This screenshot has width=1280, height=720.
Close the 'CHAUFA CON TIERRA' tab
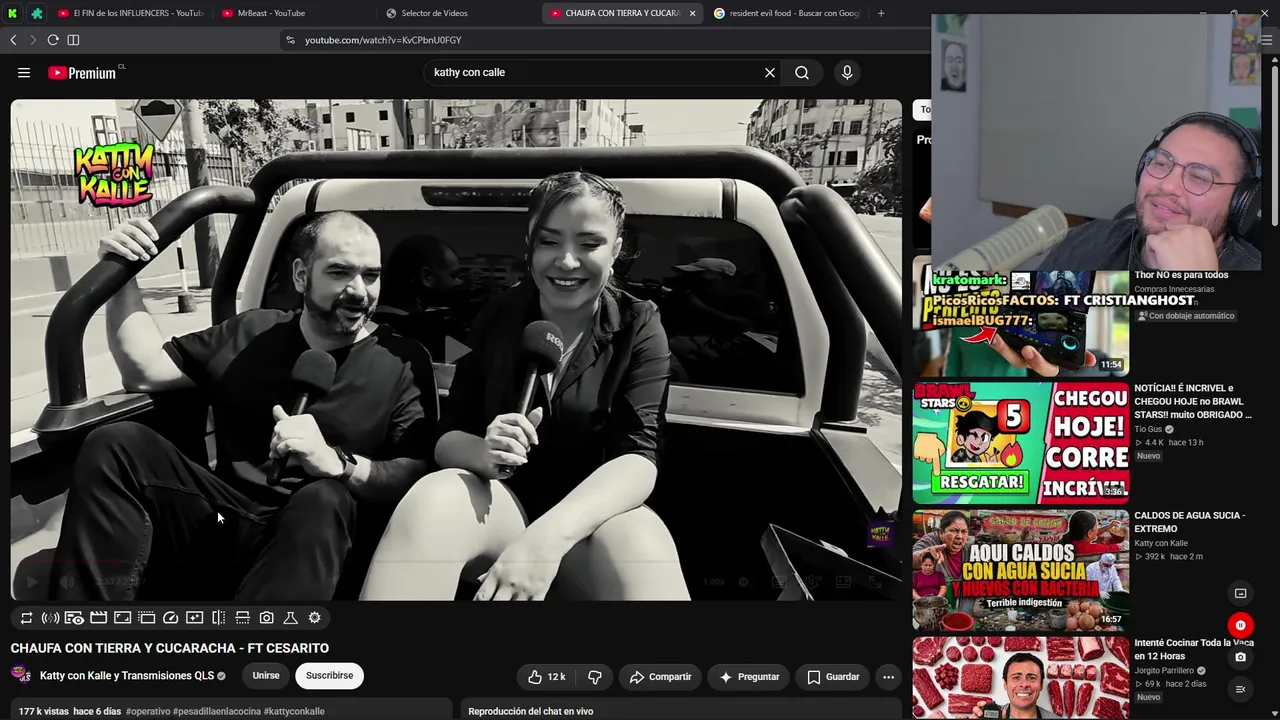tap(692, 13)
